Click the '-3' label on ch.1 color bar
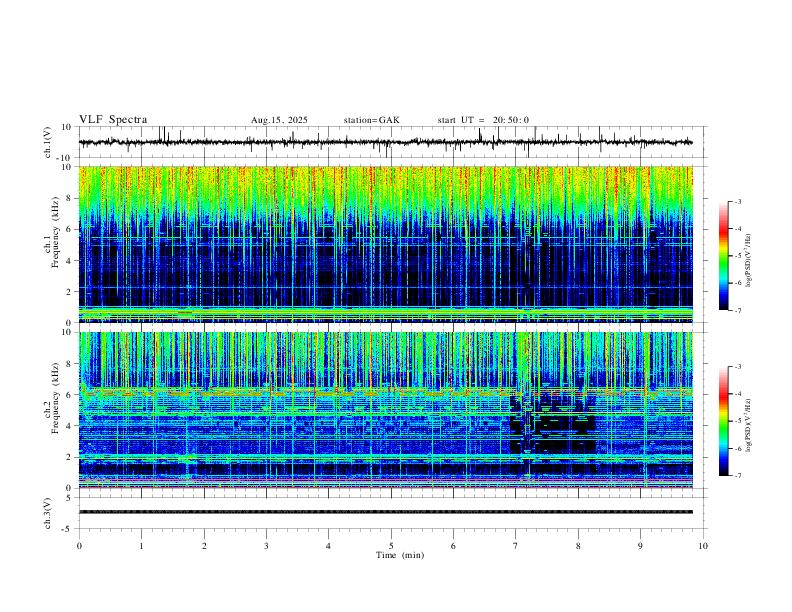792x612 pixels. point(737,201)
